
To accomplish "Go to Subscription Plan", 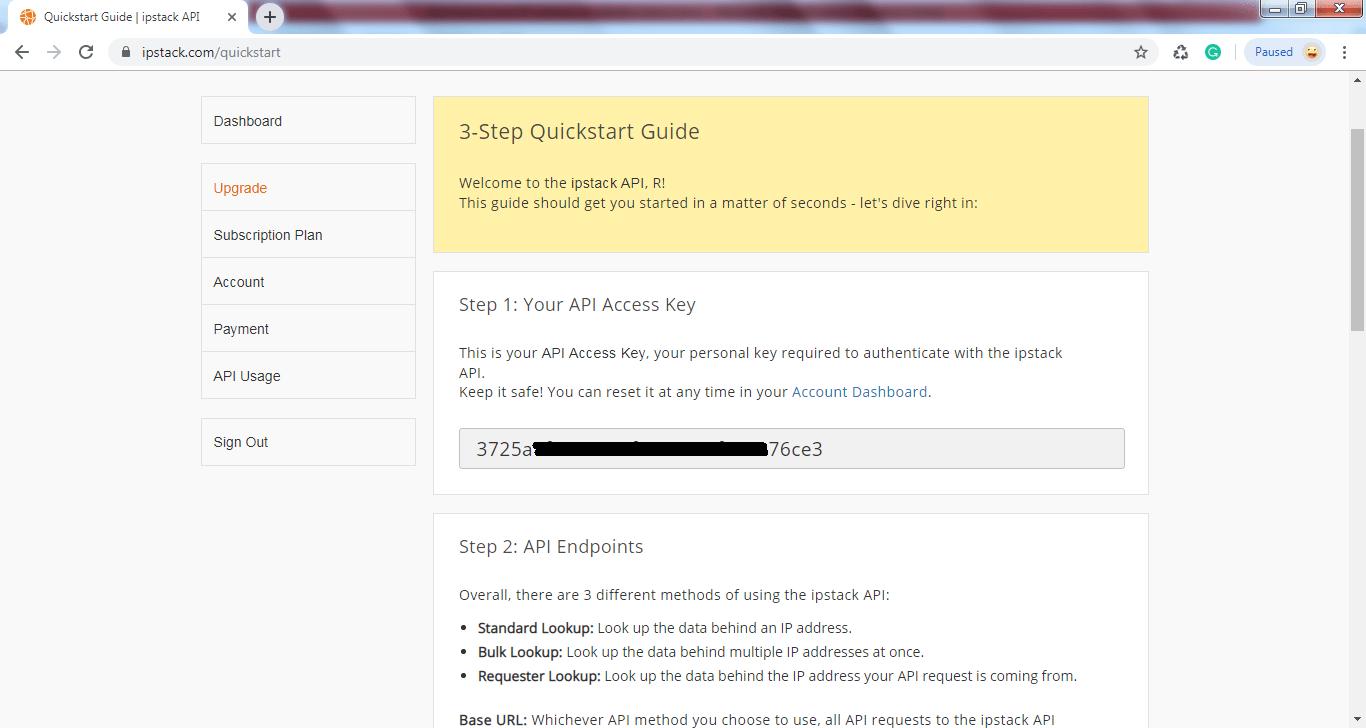I will coord(308,235).
